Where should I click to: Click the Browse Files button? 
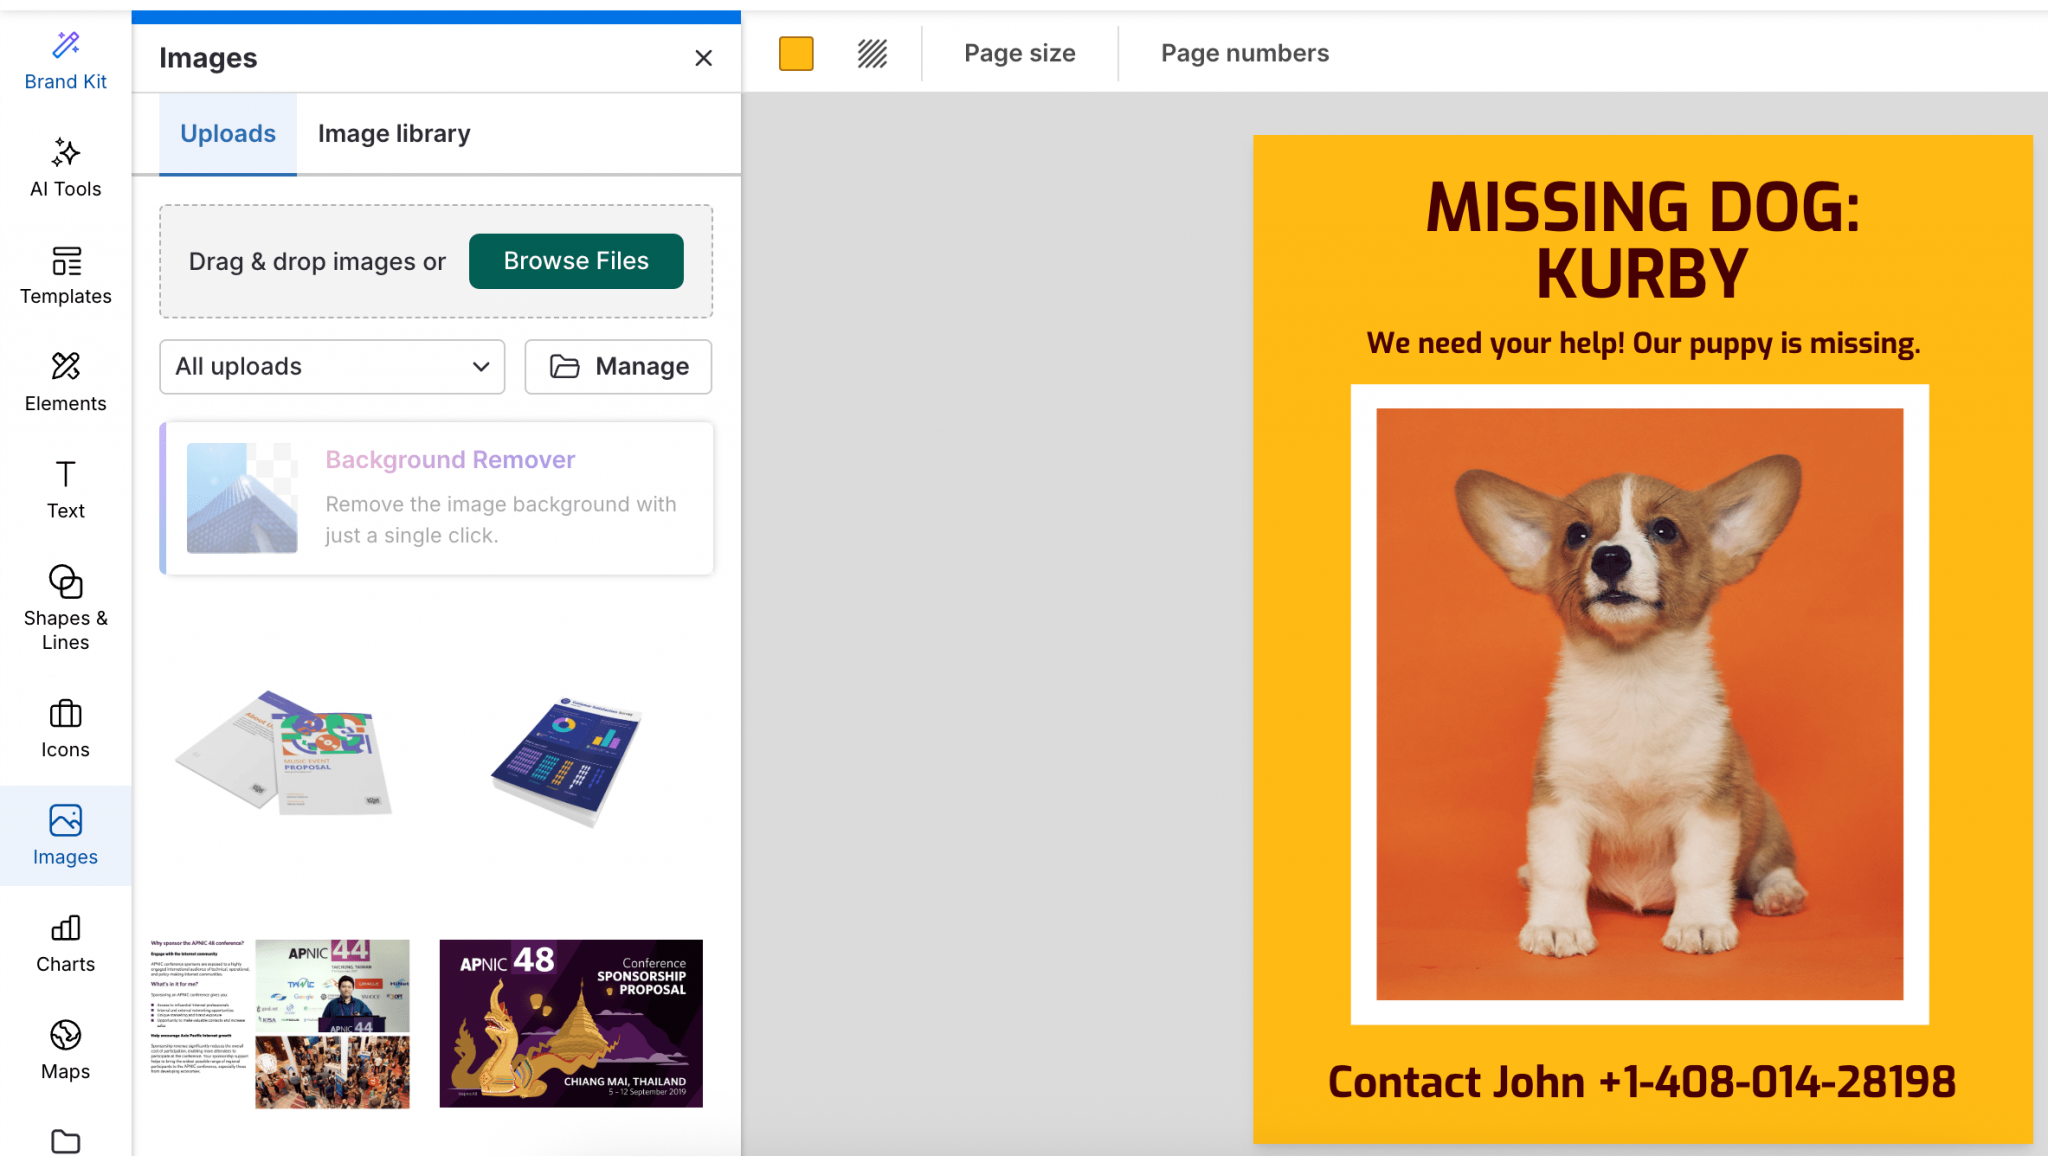576,261
